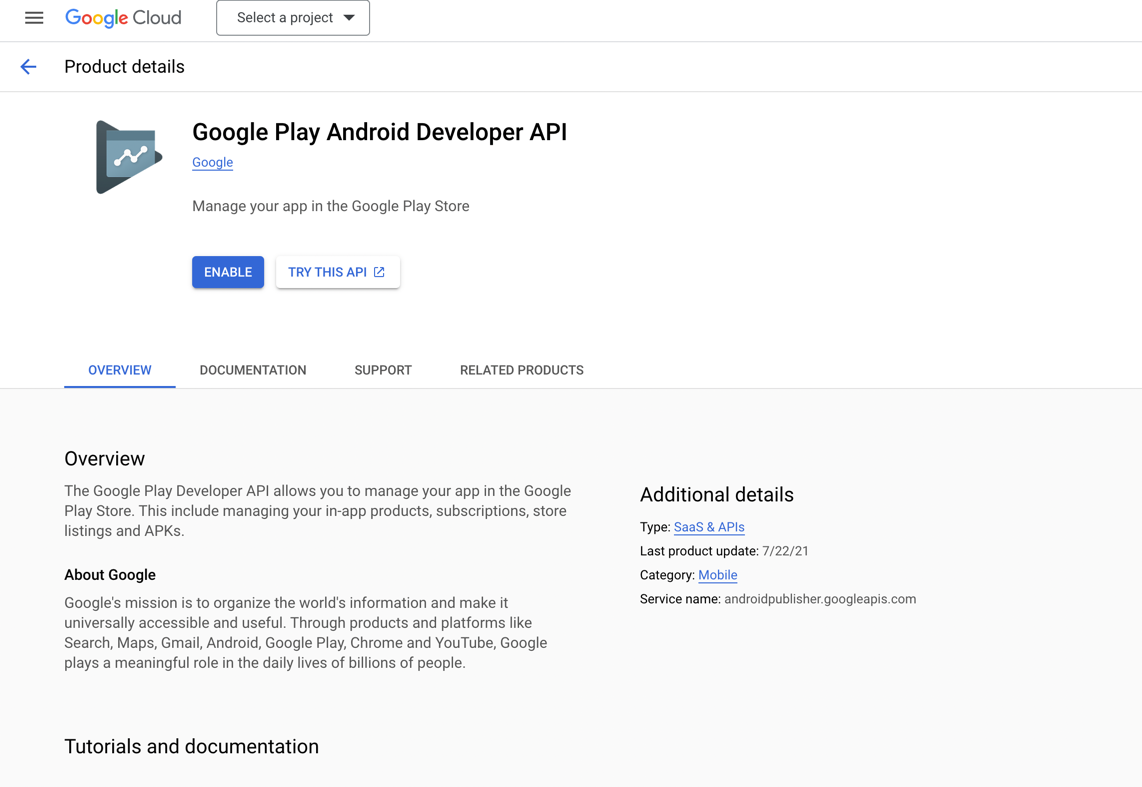Image resolution: width=1142 pixels, height=787 pixels.
Task: Click the Overview section heading
Action: [x=105, y=459]
